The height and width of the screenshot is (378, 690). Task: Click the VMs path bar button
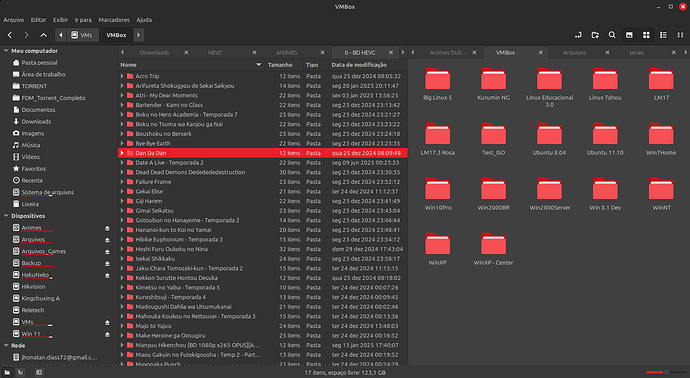[82, 35]
